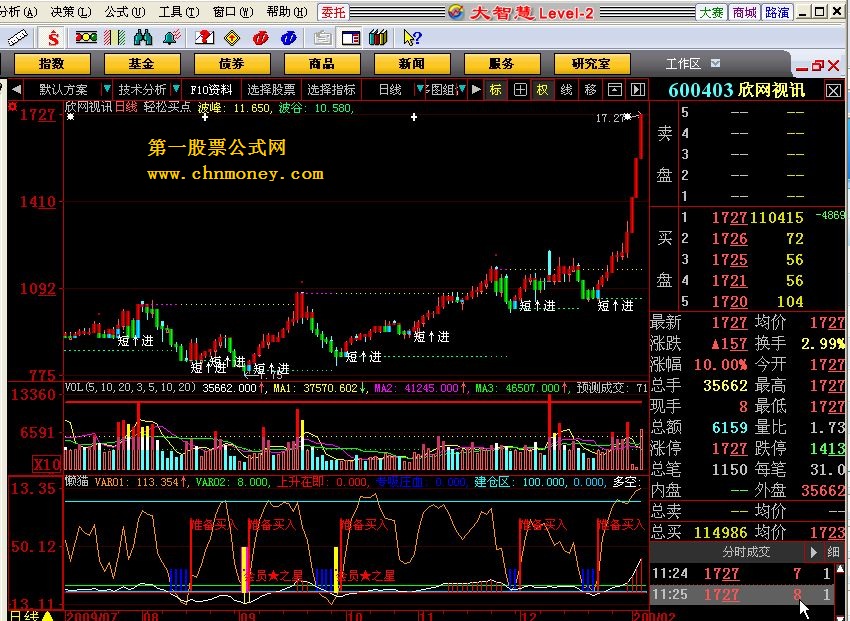Open the 日线 period dropdown arrow

[420, 89]
